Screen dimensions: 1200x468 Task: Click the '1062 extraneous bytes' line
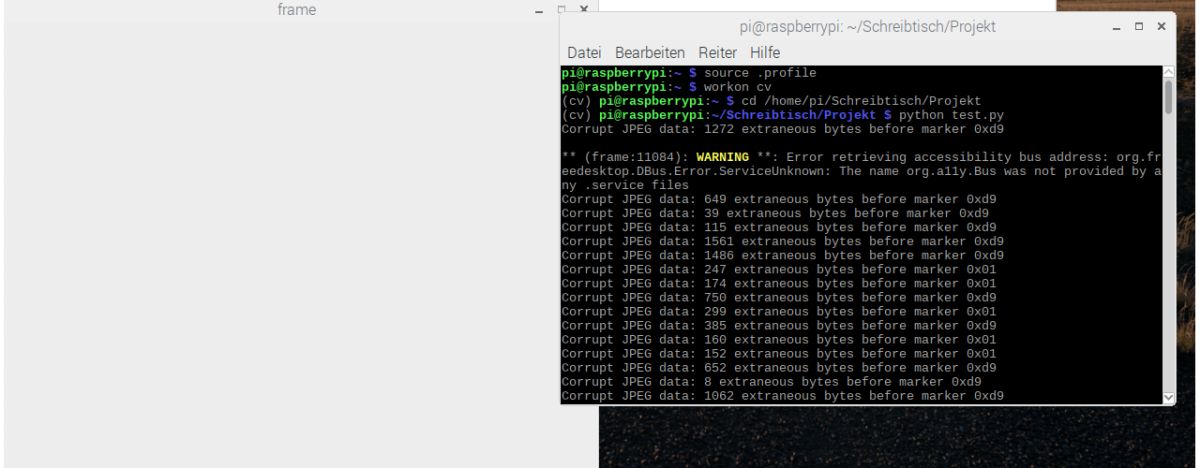pyautogui.click(x=783, y=395)
